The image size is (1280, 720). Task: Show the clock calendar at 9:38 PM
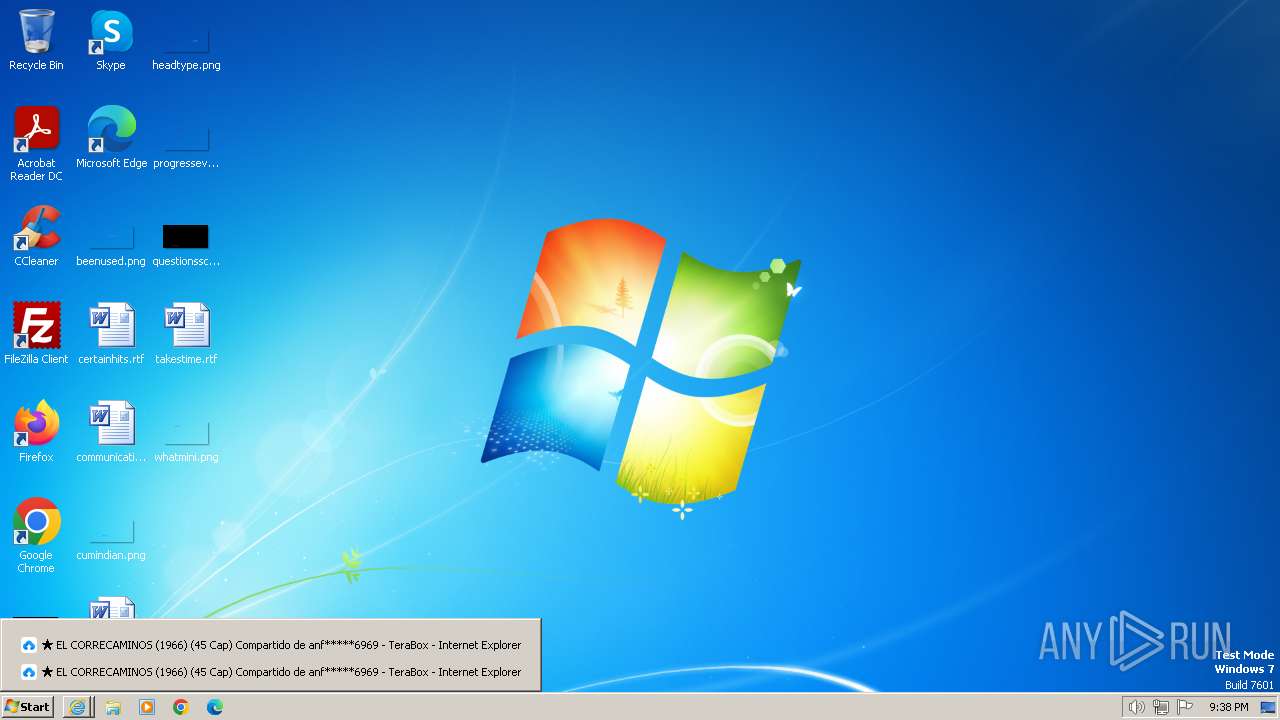point(1228,707)
